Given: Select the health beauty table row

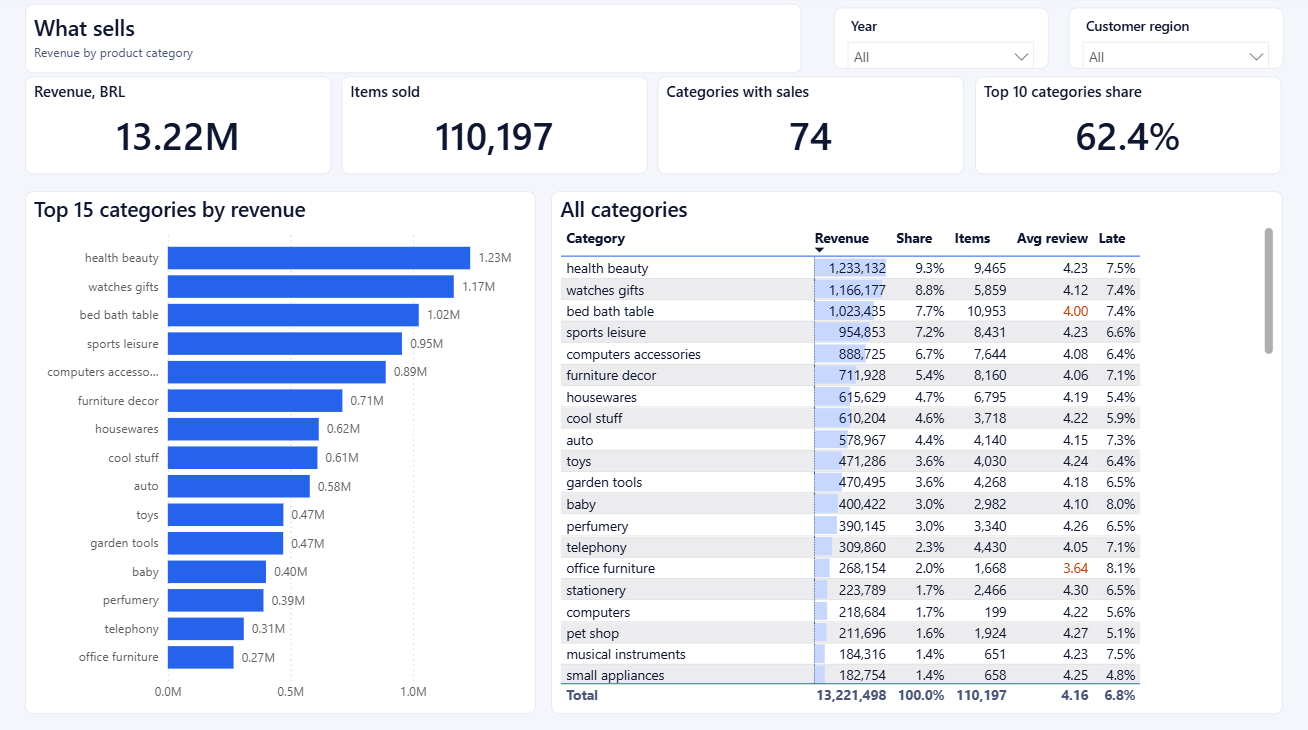Looking at the screenshot, I should (850, 268).
